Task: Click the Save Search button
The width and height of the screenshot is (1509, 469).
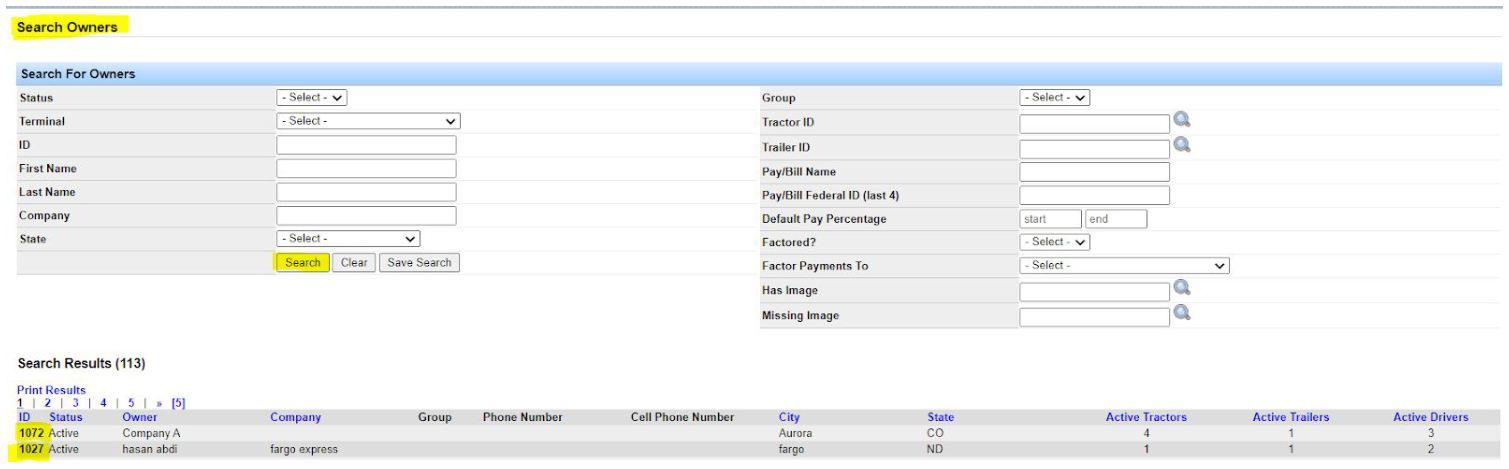Action: [419, 263]
